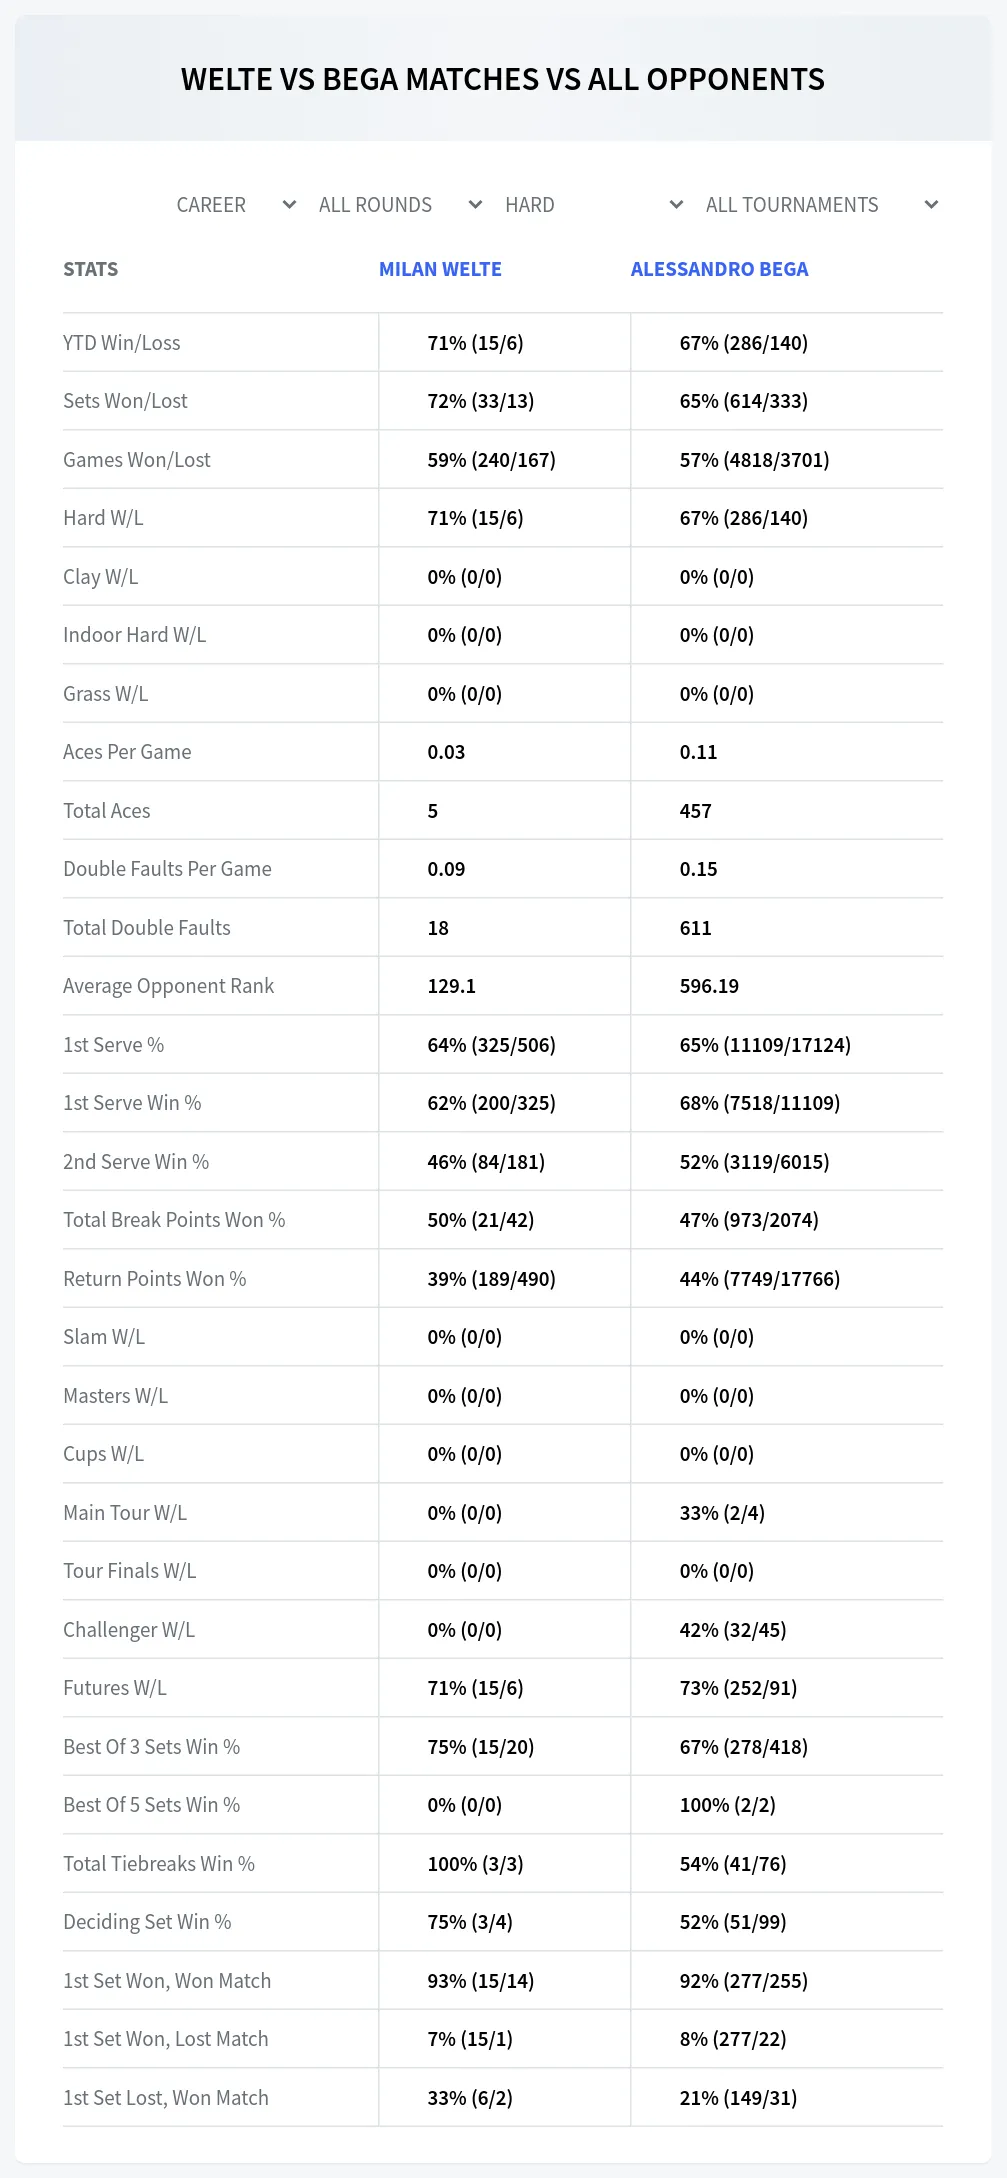Click the chevron arrow beside CAREER
Screen dimensions: 1007x2178
point(289,205)
